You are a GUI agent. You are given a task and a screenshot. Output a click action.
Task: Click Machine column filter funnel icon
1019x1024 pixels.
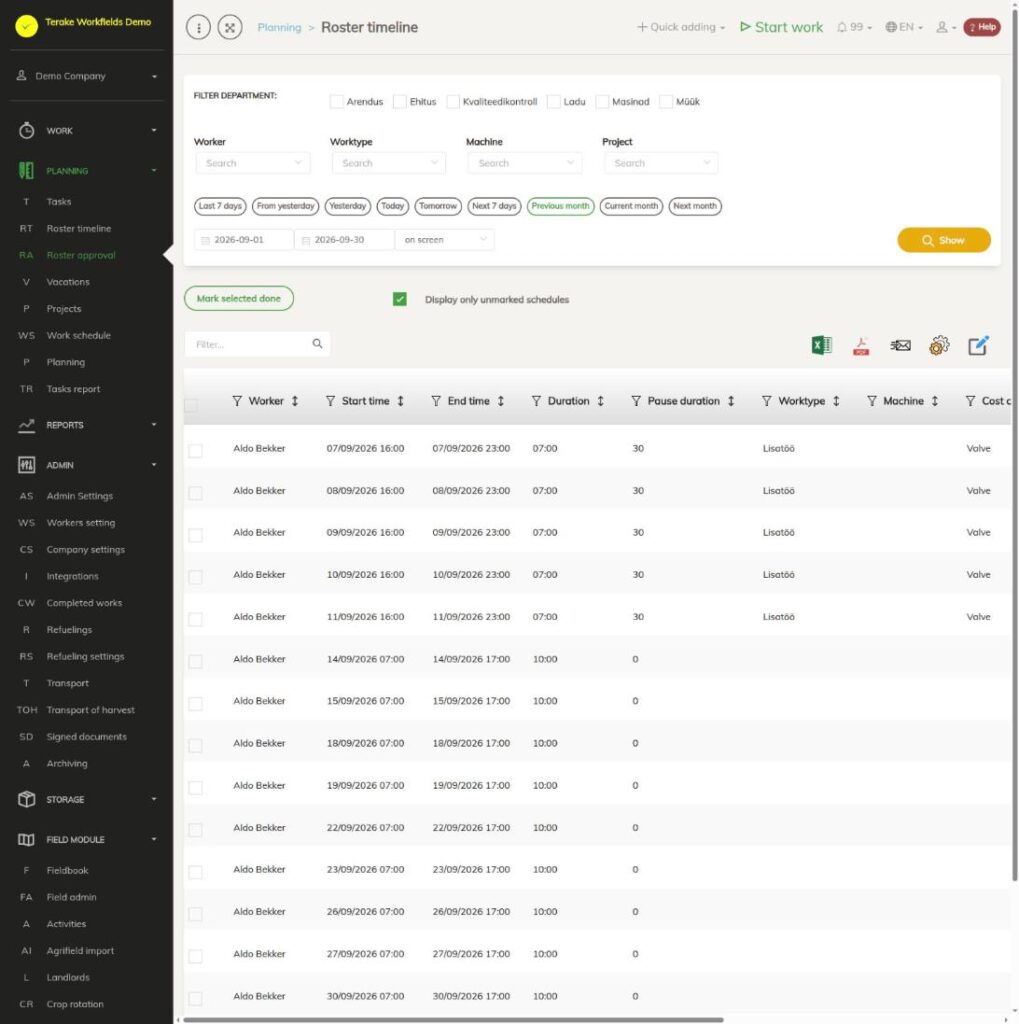(871, 401)
